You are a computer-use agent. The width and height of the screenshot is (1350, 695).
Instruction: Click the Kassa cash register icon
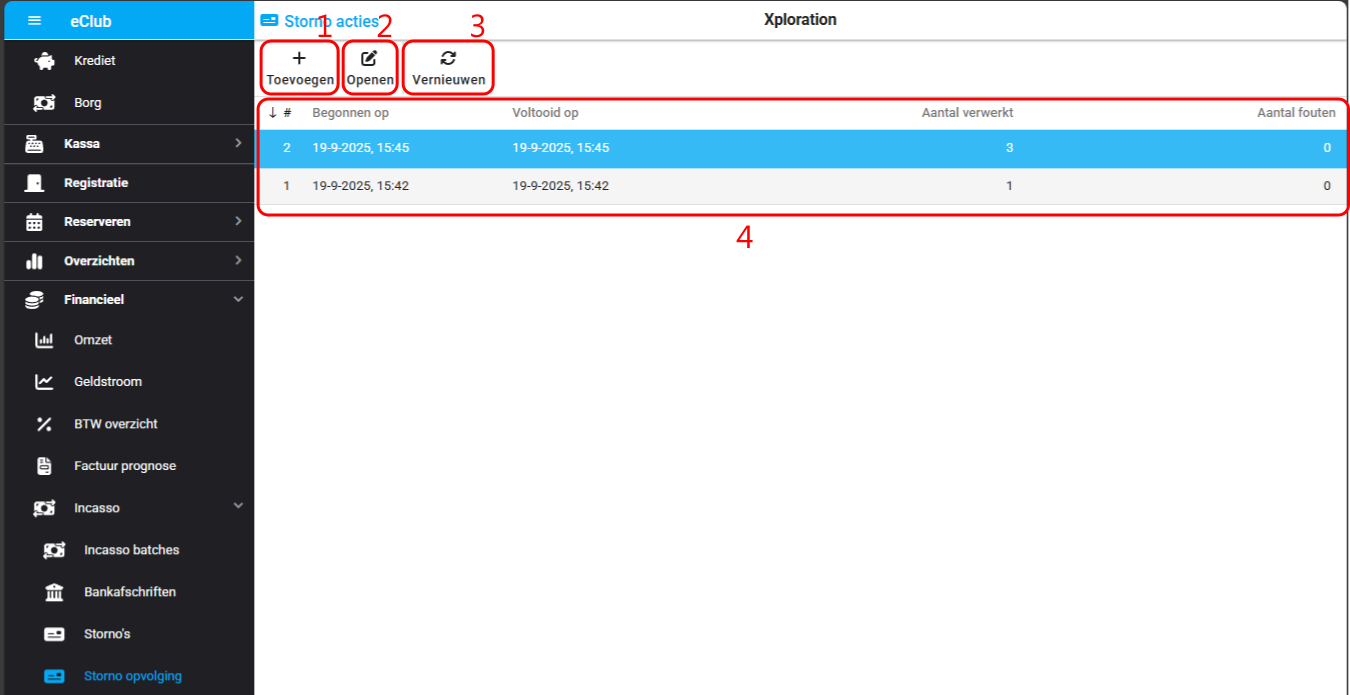tap(35, 144)
